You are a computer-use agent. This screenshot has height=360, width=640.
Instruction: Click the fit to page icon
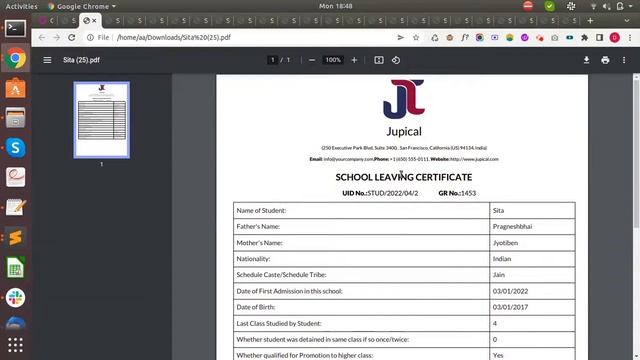[x=379, y=60]
